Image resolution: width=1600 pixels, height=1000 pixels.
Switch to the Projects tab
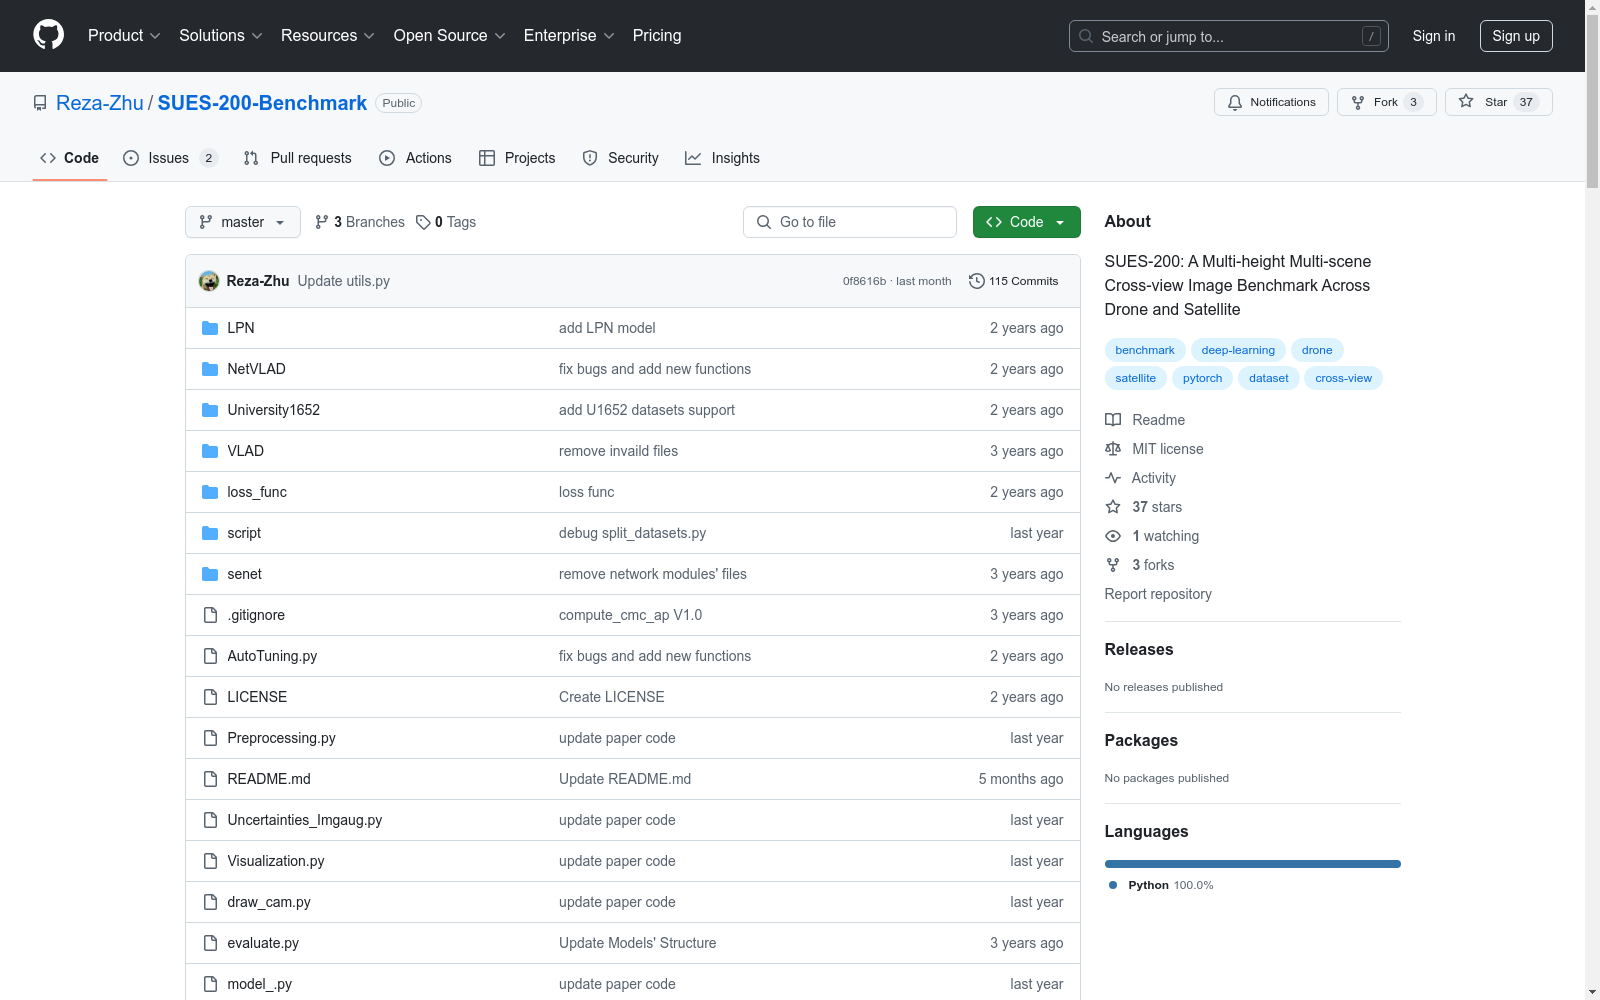click(x=517, y=158)
